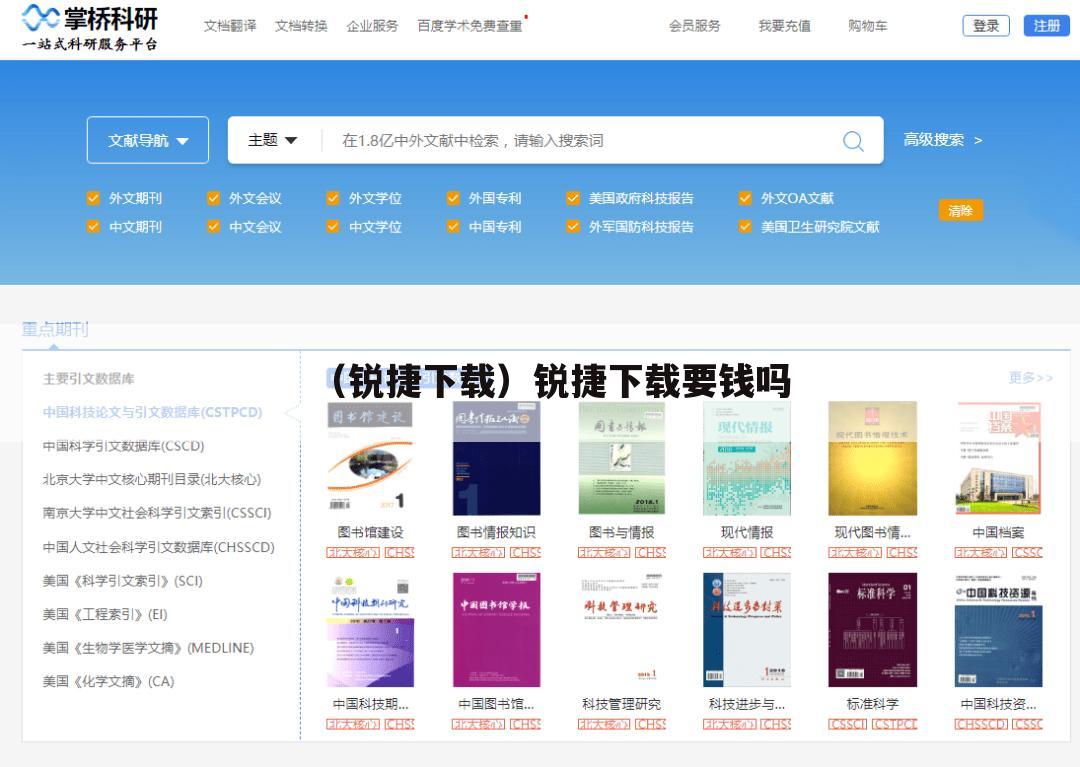The height and width of the screenshot is (767, 1080).
Task: Select 美国《科学引文索引》(SCI) entry
Action: click(x=123, y=580)
